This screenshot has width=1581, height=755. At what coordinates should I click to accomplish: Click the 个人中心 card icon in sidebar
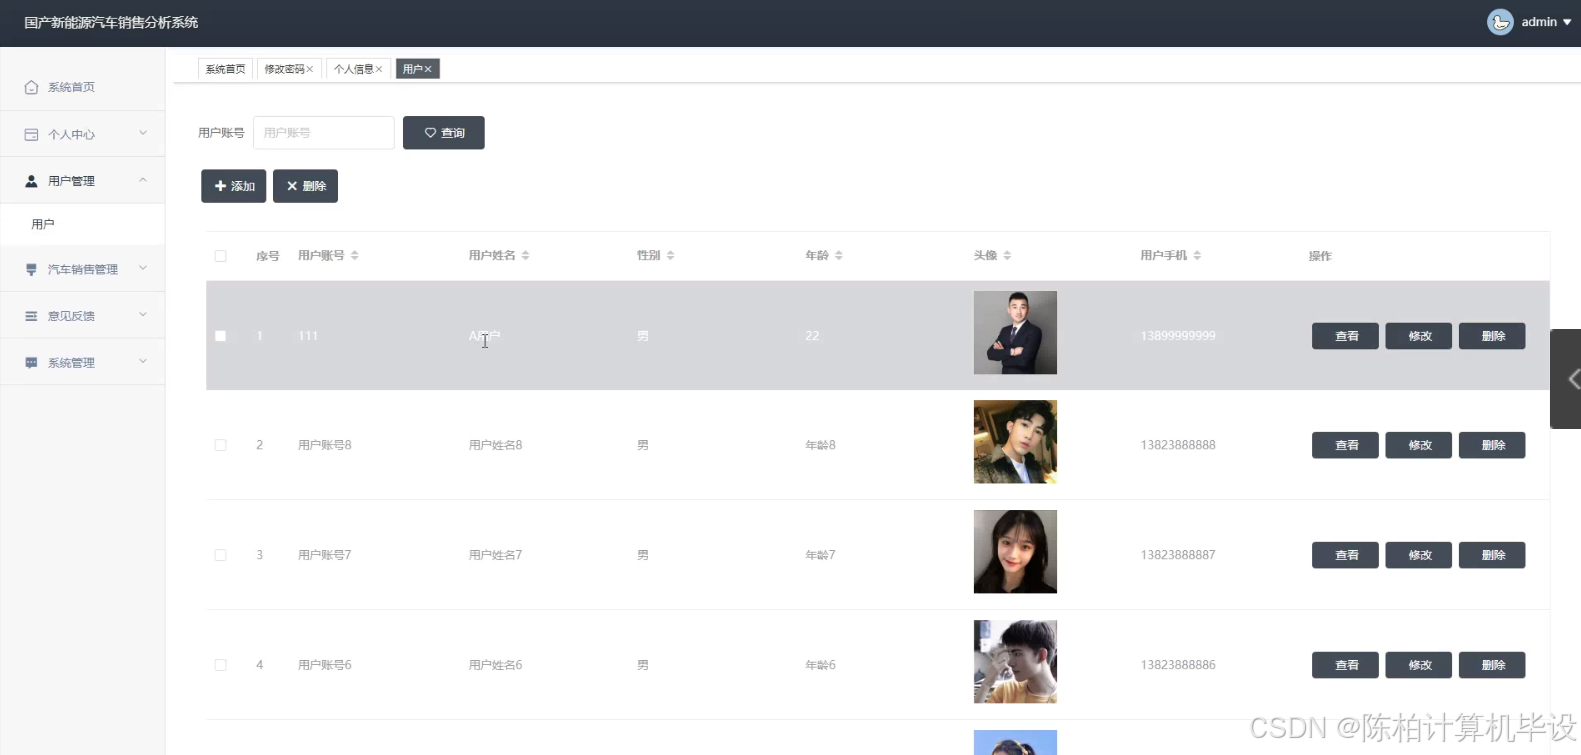31,134
